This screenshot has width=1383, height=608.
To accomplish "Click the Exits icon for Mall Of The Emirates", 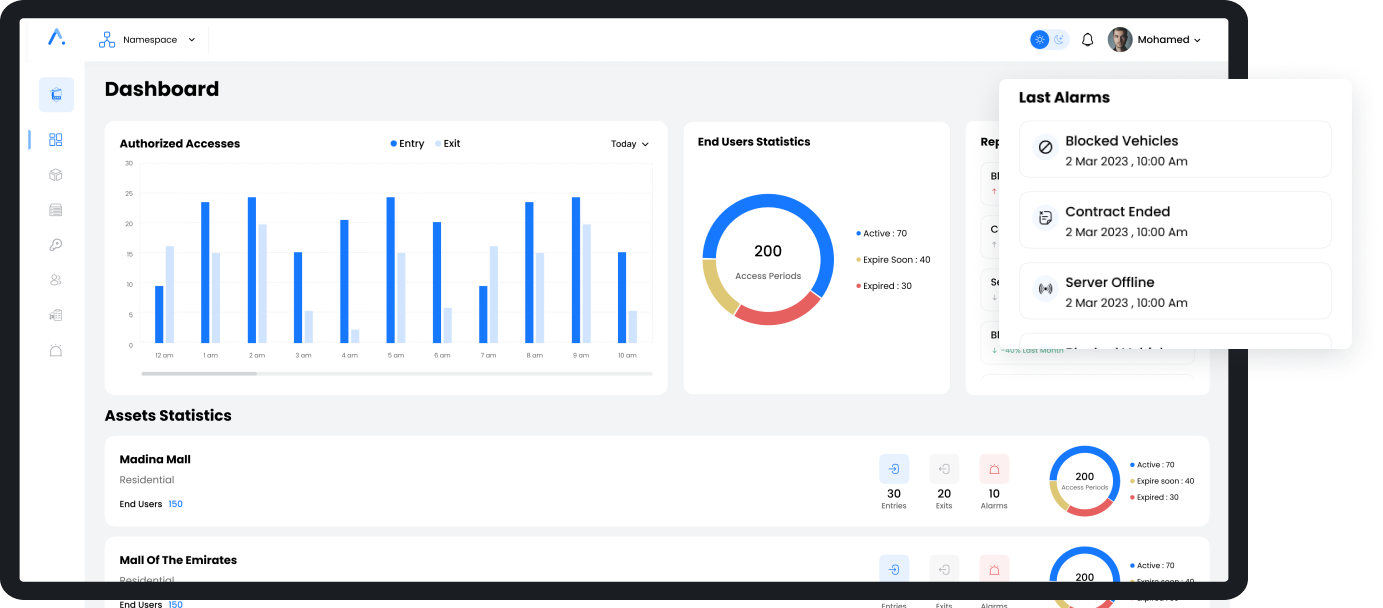I will click(944, 569).
